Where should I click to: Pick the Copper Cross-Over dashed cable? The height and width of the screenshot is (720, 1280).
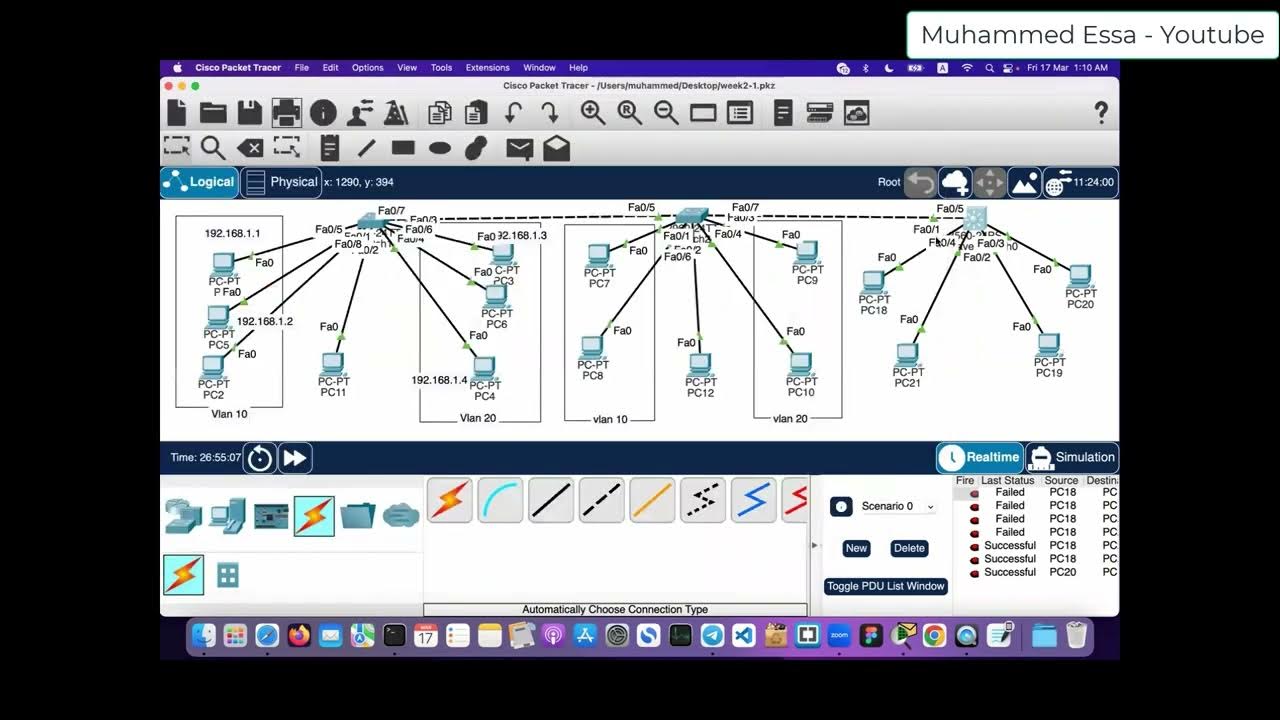[x=602, y=500]
